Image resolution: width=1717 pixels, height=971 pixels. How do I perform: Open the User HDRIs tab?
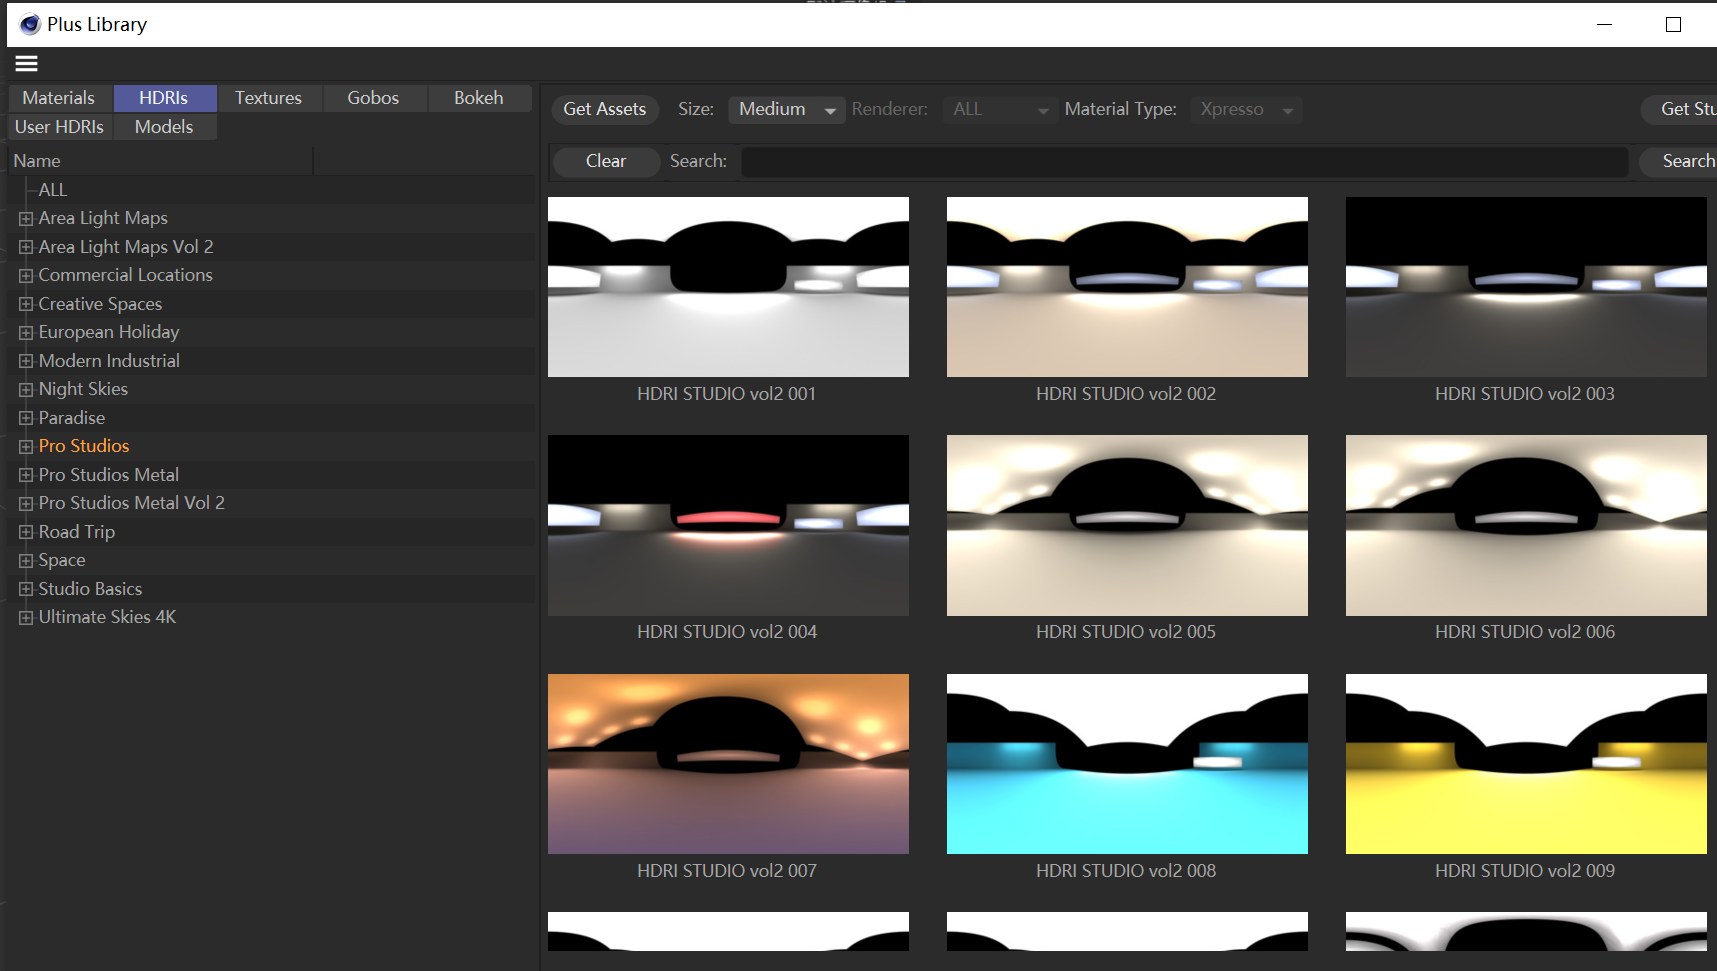tap(59, 127)
